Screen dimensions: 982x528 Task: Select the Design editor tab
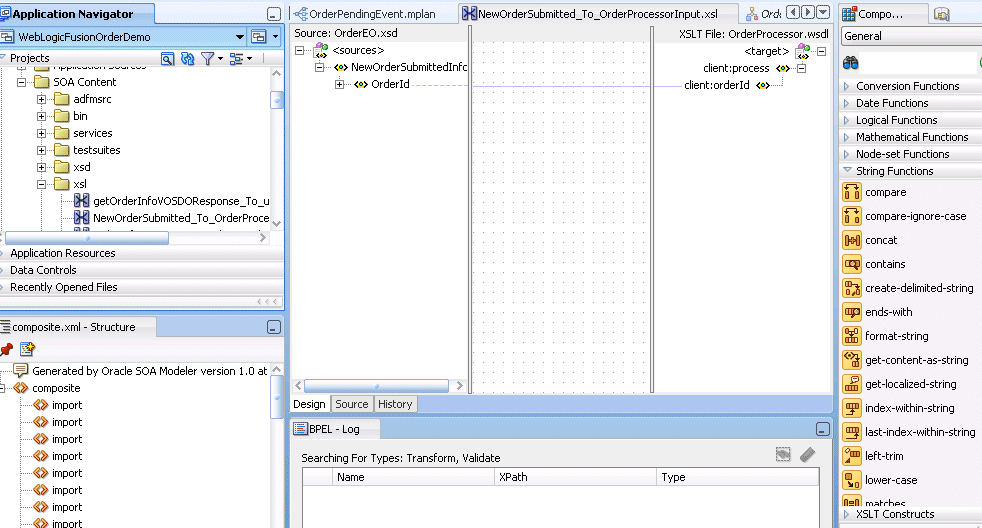(x=309, y=404)
